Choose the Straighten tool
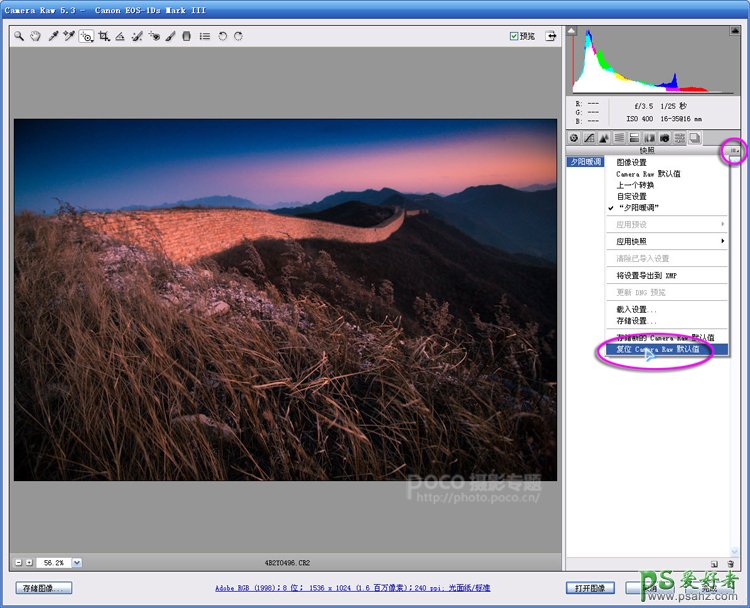The image size is (750, 608). (x=119, y=36)
